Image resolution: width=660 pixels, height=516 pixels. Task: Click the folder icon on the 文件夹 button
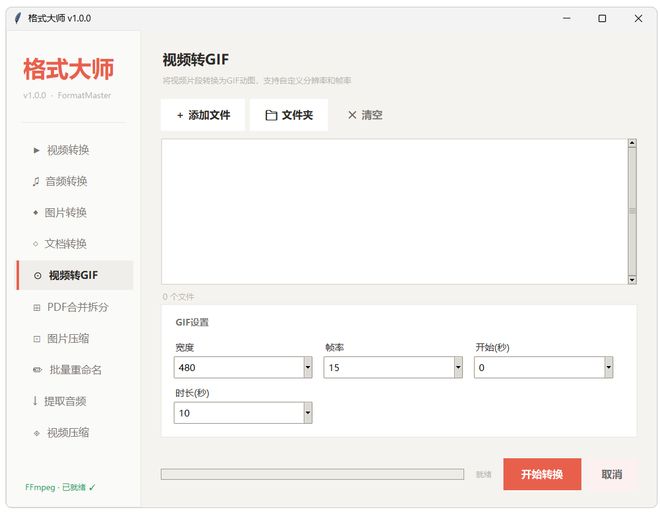[x=271, y=115]
